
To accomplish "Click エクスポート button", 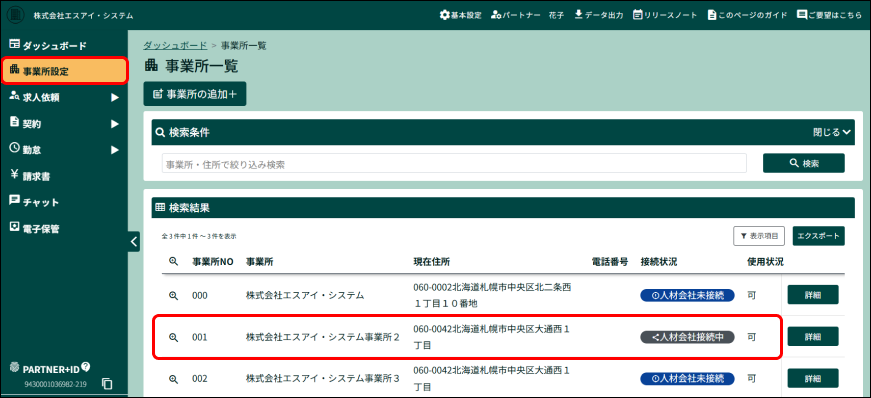I will tap(819, 236).
